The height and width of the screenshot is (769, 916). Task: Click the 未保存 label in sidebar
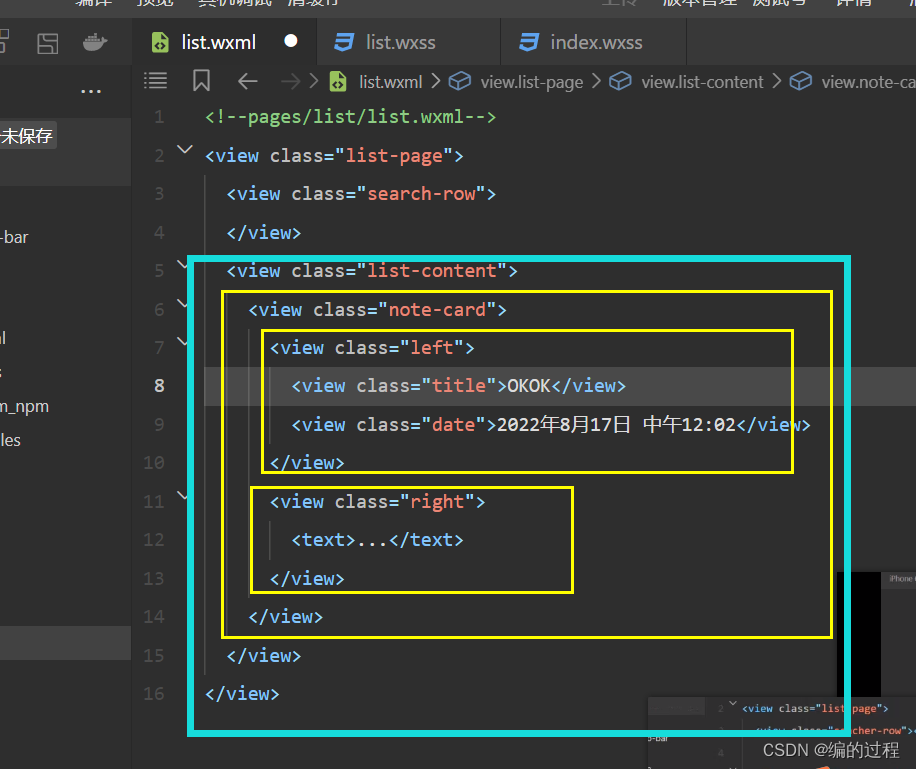tap(27, 136)
